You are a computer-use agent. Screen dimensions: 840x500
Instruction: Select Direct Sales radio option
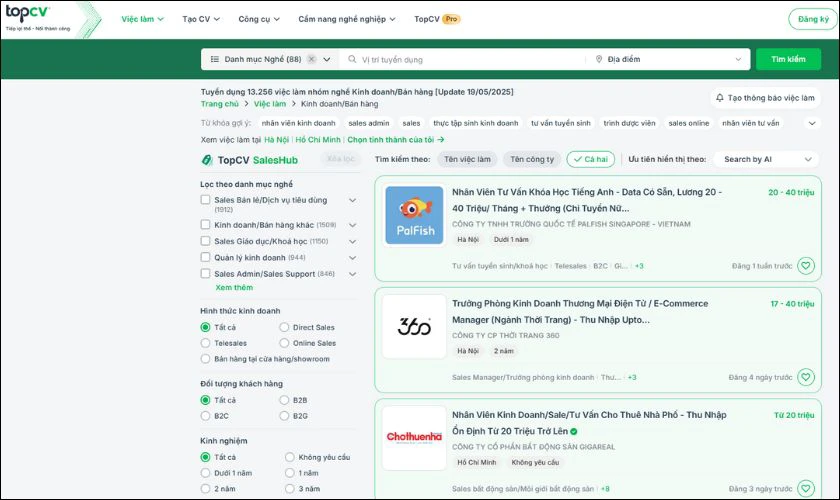point(284,327)
